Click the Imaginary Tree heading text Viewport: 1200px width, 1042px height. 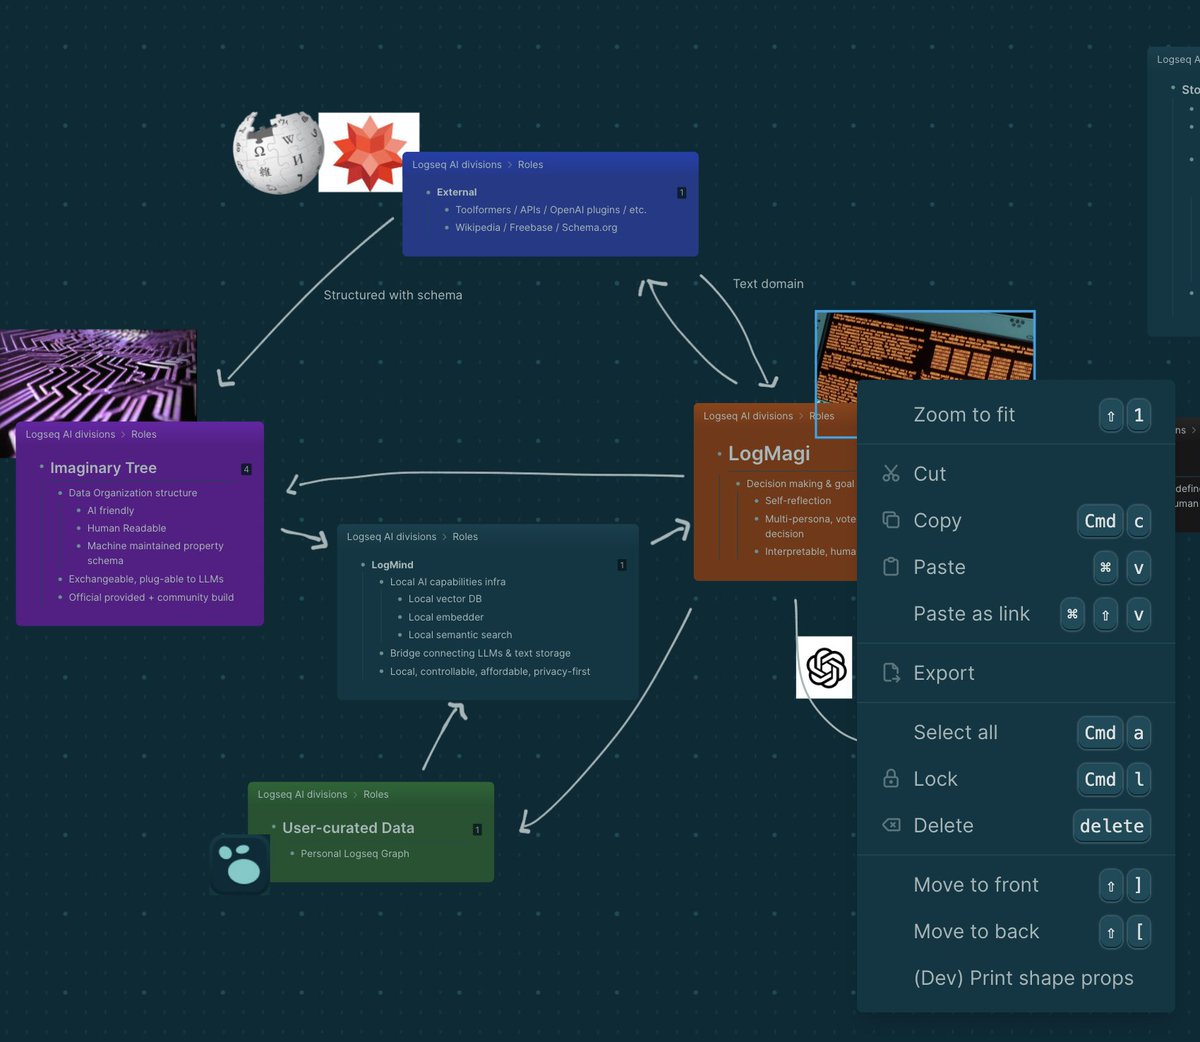(x=103, y=468)
